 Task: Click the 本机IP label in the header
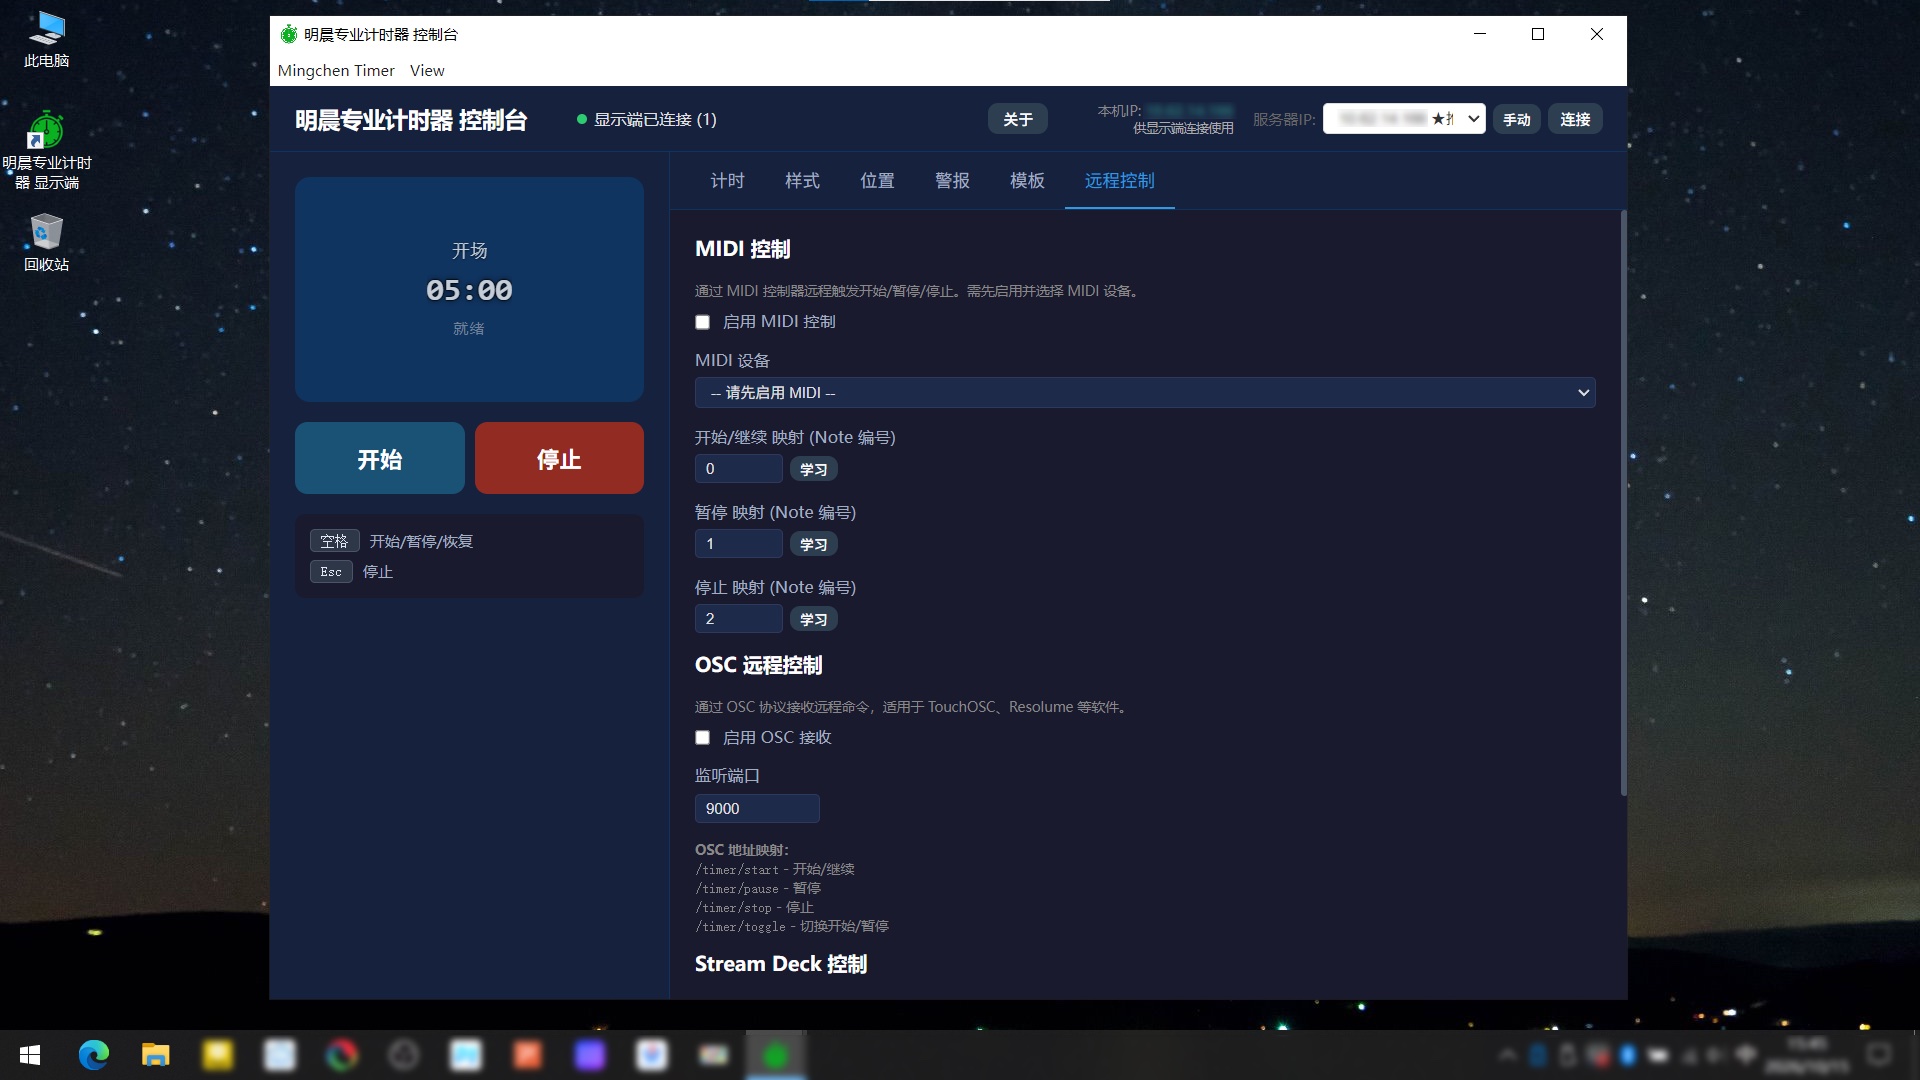click(1119, 111)
